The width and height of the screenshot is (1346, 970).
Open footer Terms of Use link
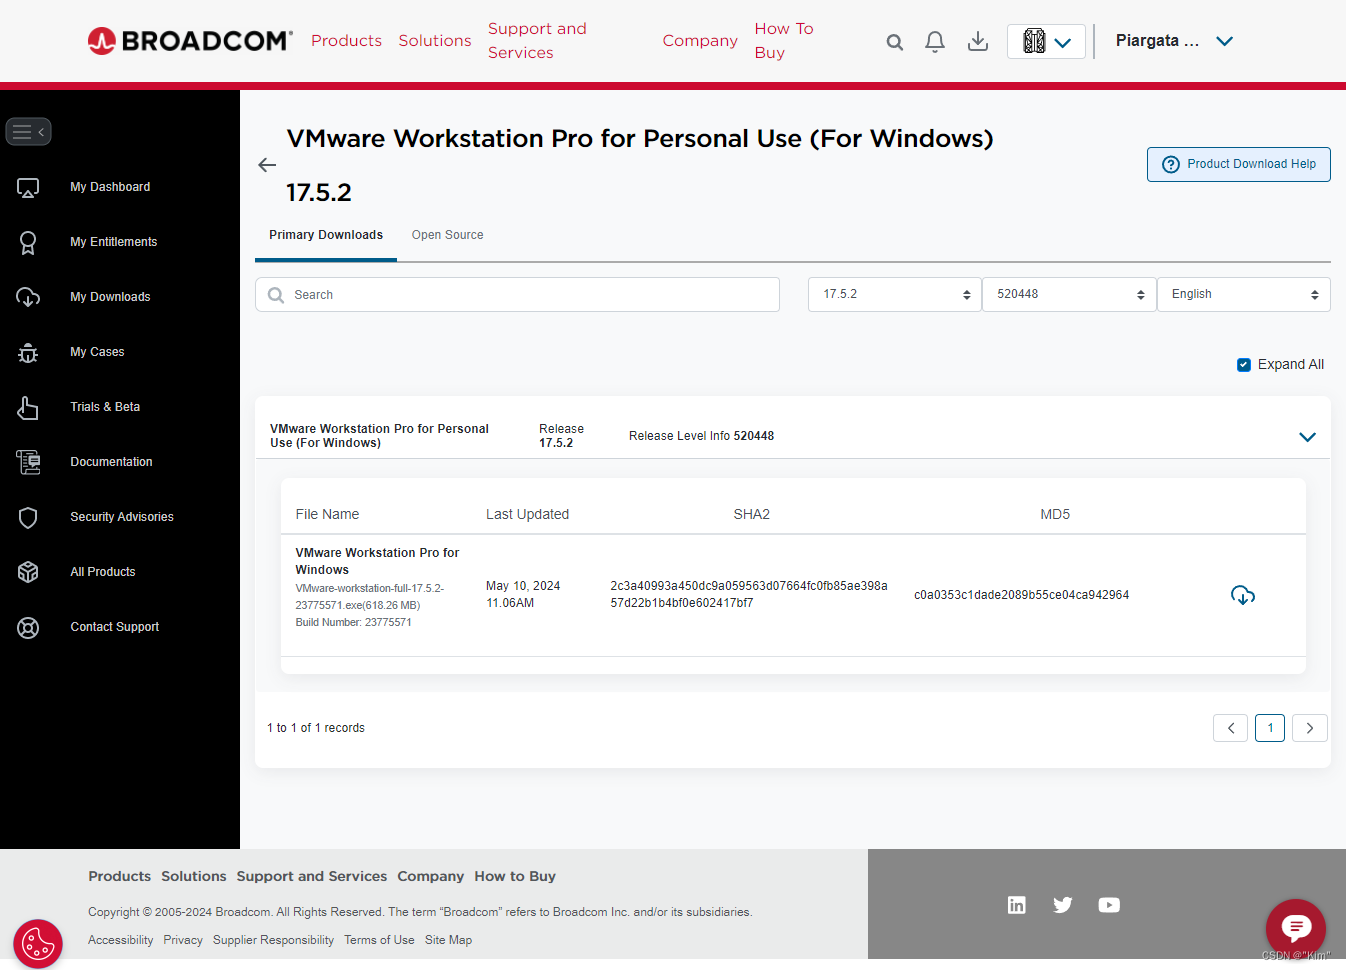click(x=379, y=940)
